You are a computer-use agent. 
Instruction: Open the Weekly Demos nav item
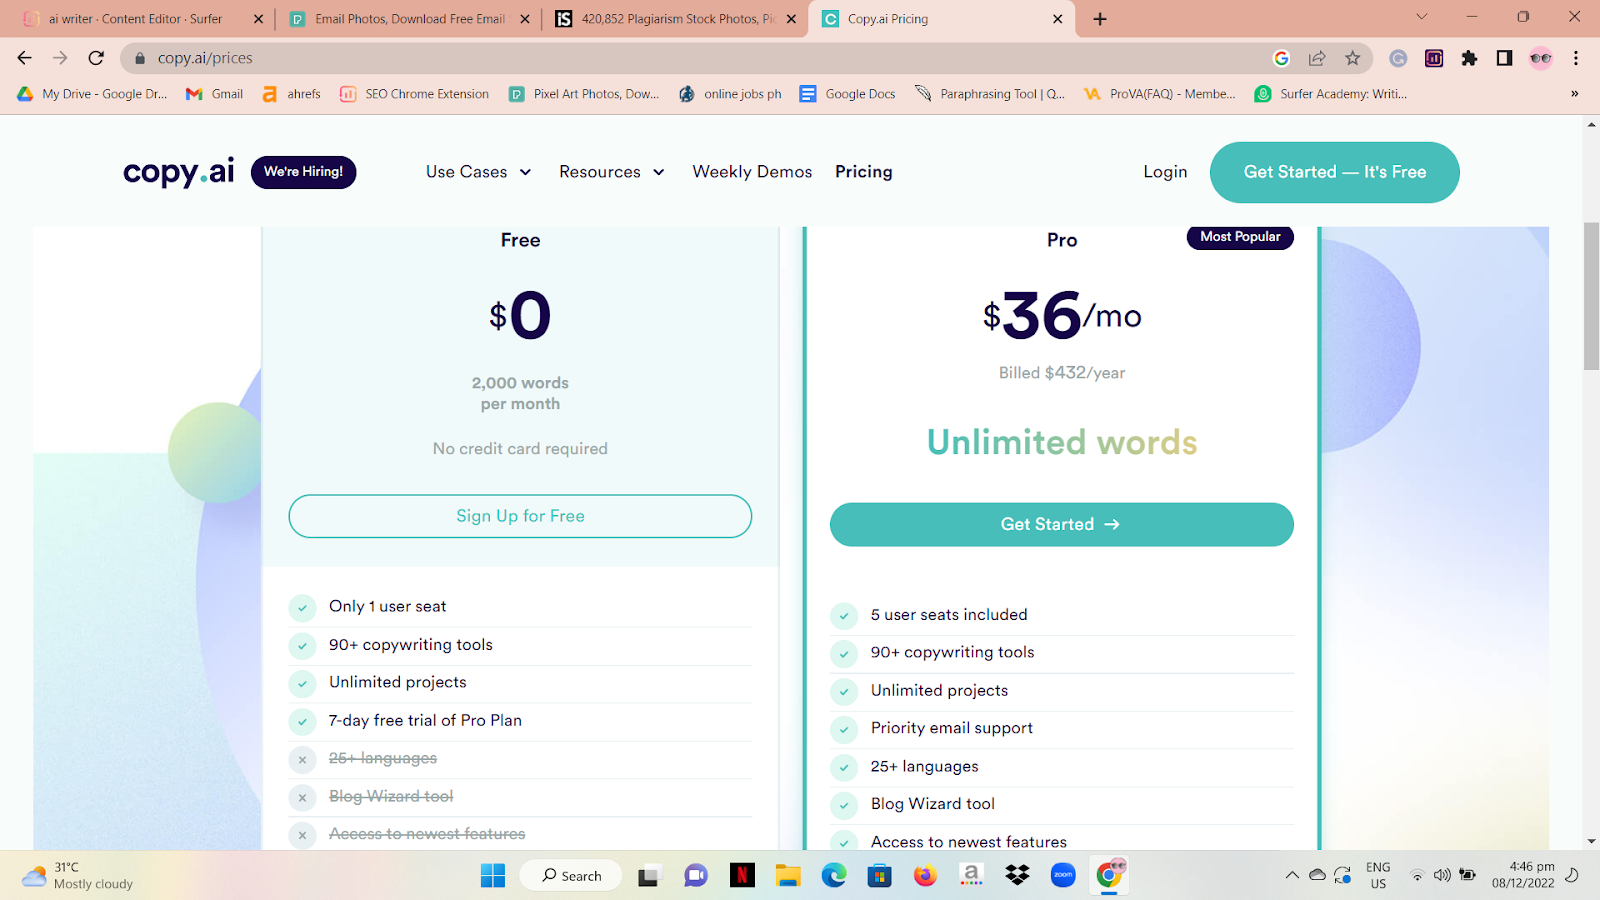pyautogui.click(x=752, y=172)
